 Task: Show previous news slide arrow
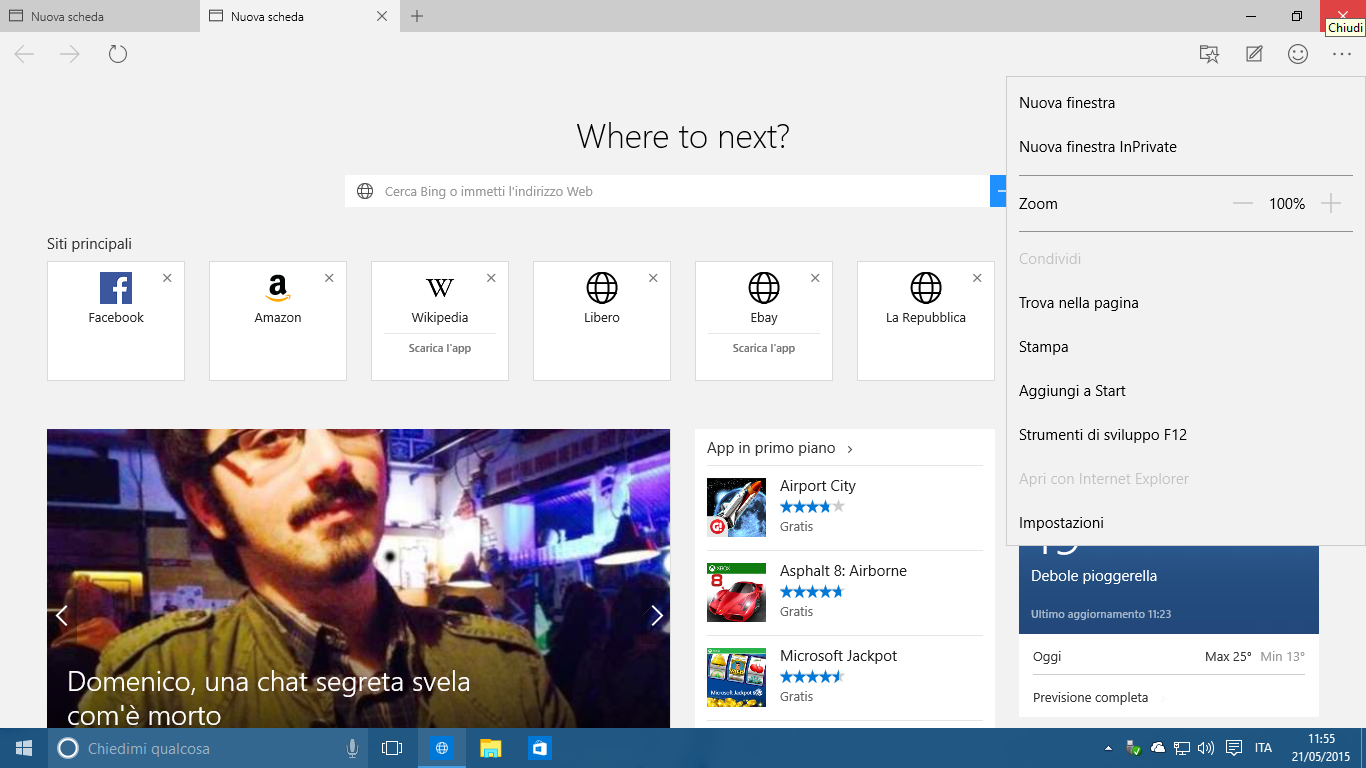[x=61, y=615]
